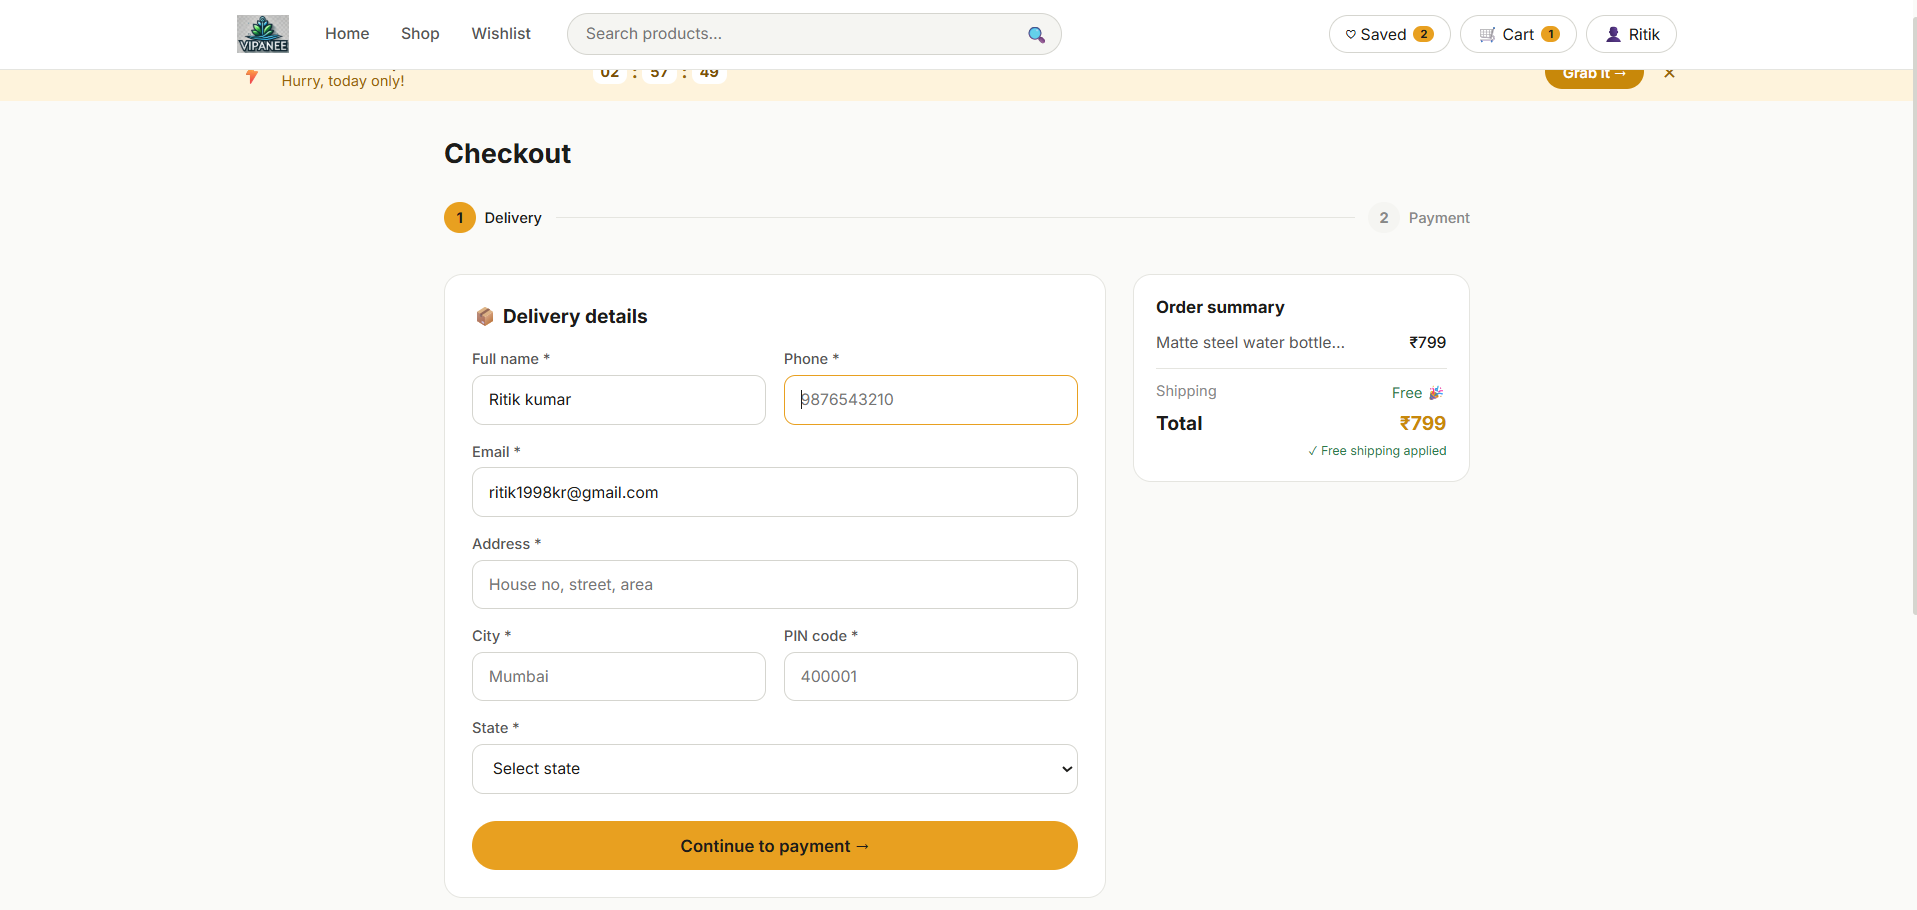Open the Cart with shopping cart icon

pos(1518,34)
